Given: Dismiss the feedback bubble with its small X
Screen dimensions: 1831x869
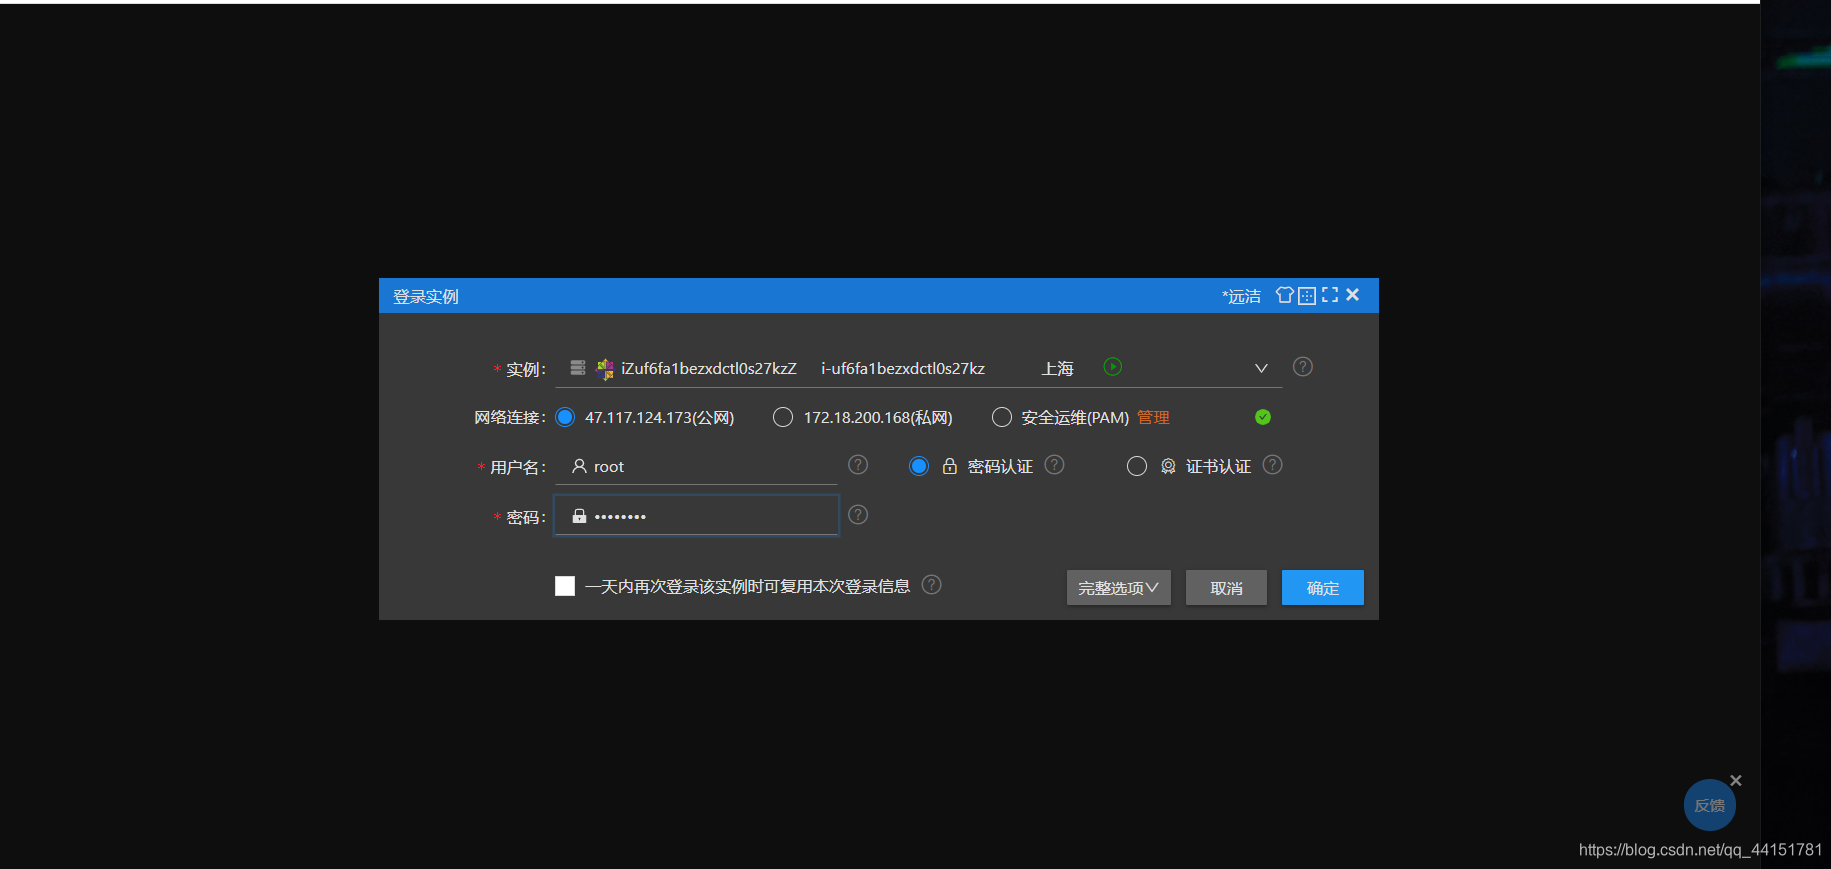Looking at the screenshot, I should [1736, 781].
